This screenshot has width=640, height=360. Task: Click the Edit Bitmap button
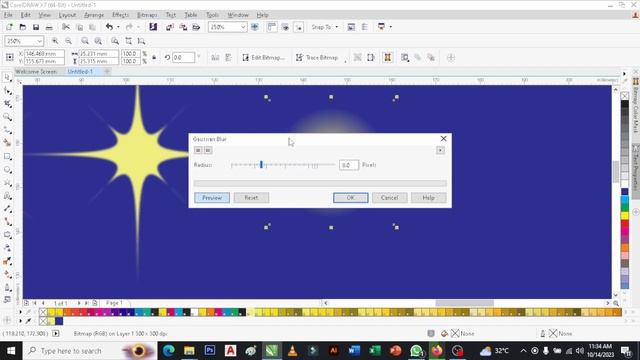click(x=263, y=58)
